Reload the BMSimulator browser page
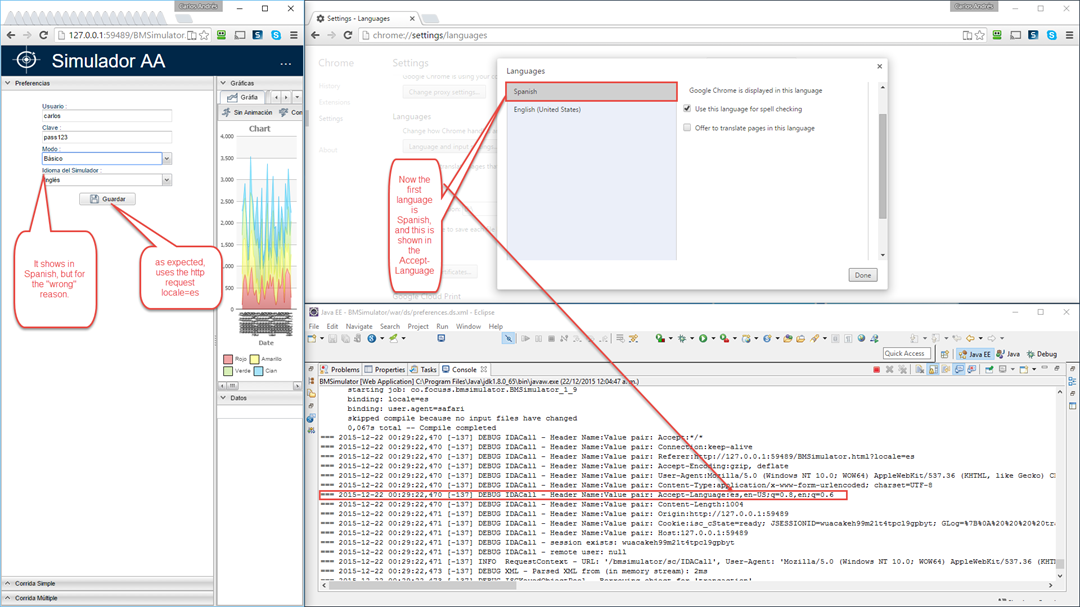1080x607 pixels. (43, 35)
